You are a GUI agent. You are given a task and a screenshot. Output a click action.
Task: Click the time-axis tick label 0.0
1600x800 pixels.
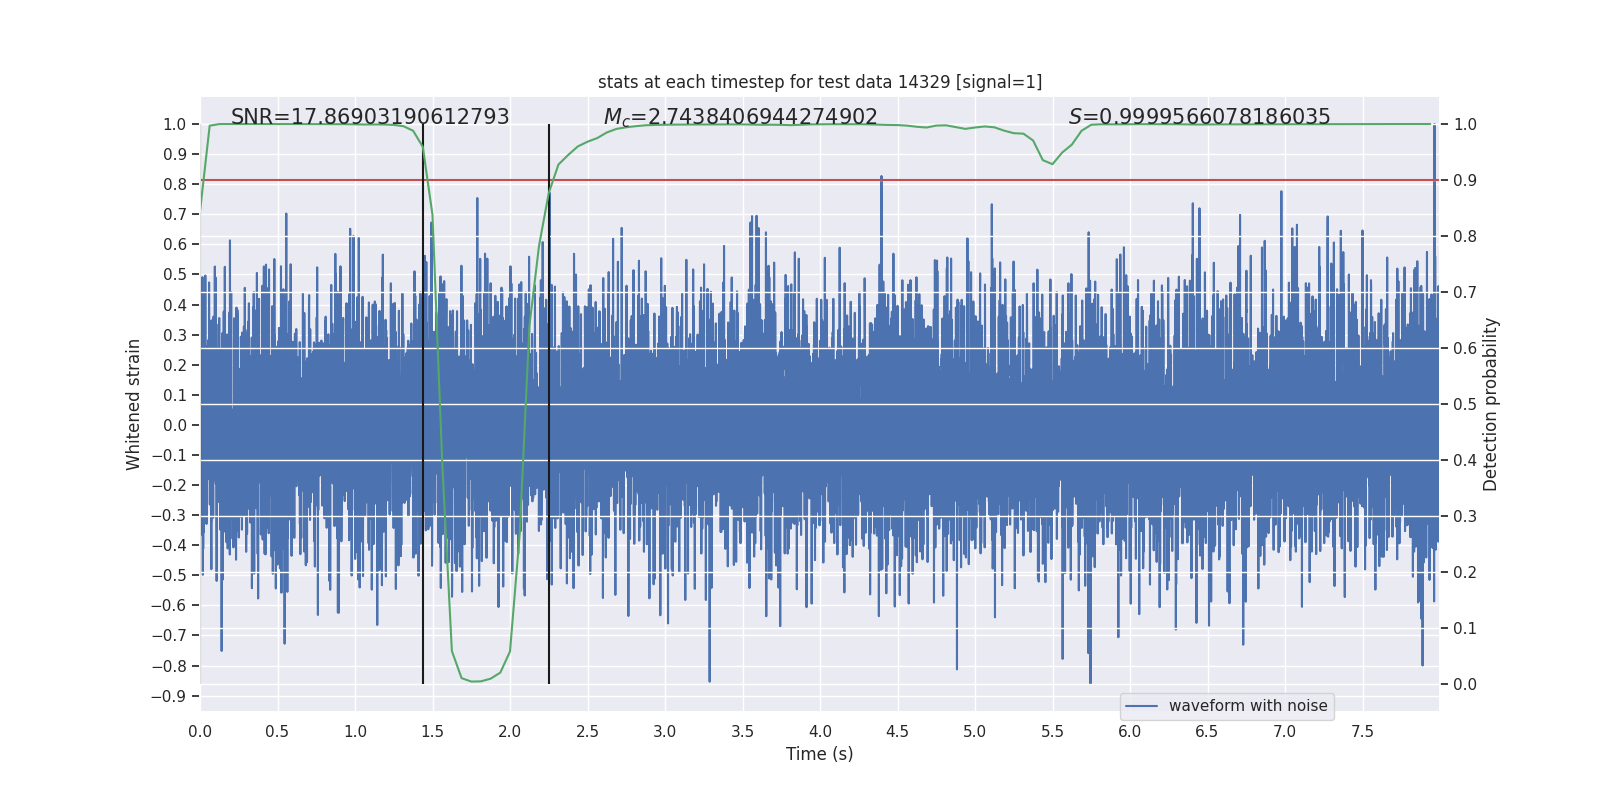(200, 731)
